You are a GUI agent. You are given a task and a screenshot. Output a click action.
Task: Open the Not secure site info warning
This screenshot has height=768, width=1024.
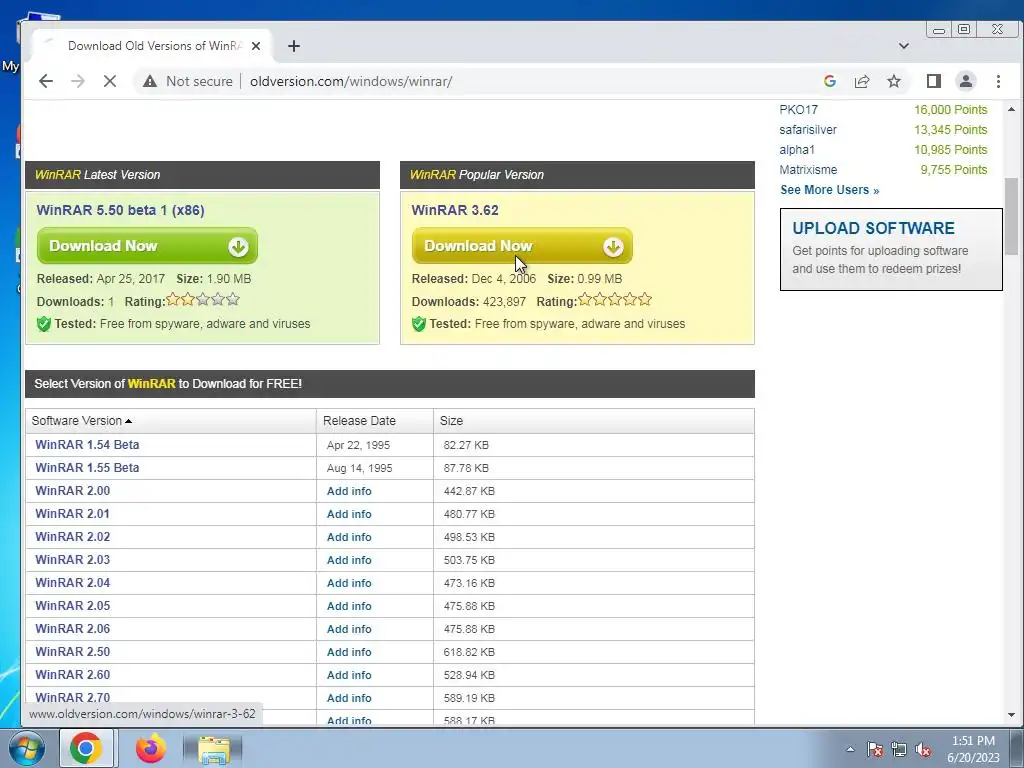[188, 81]
